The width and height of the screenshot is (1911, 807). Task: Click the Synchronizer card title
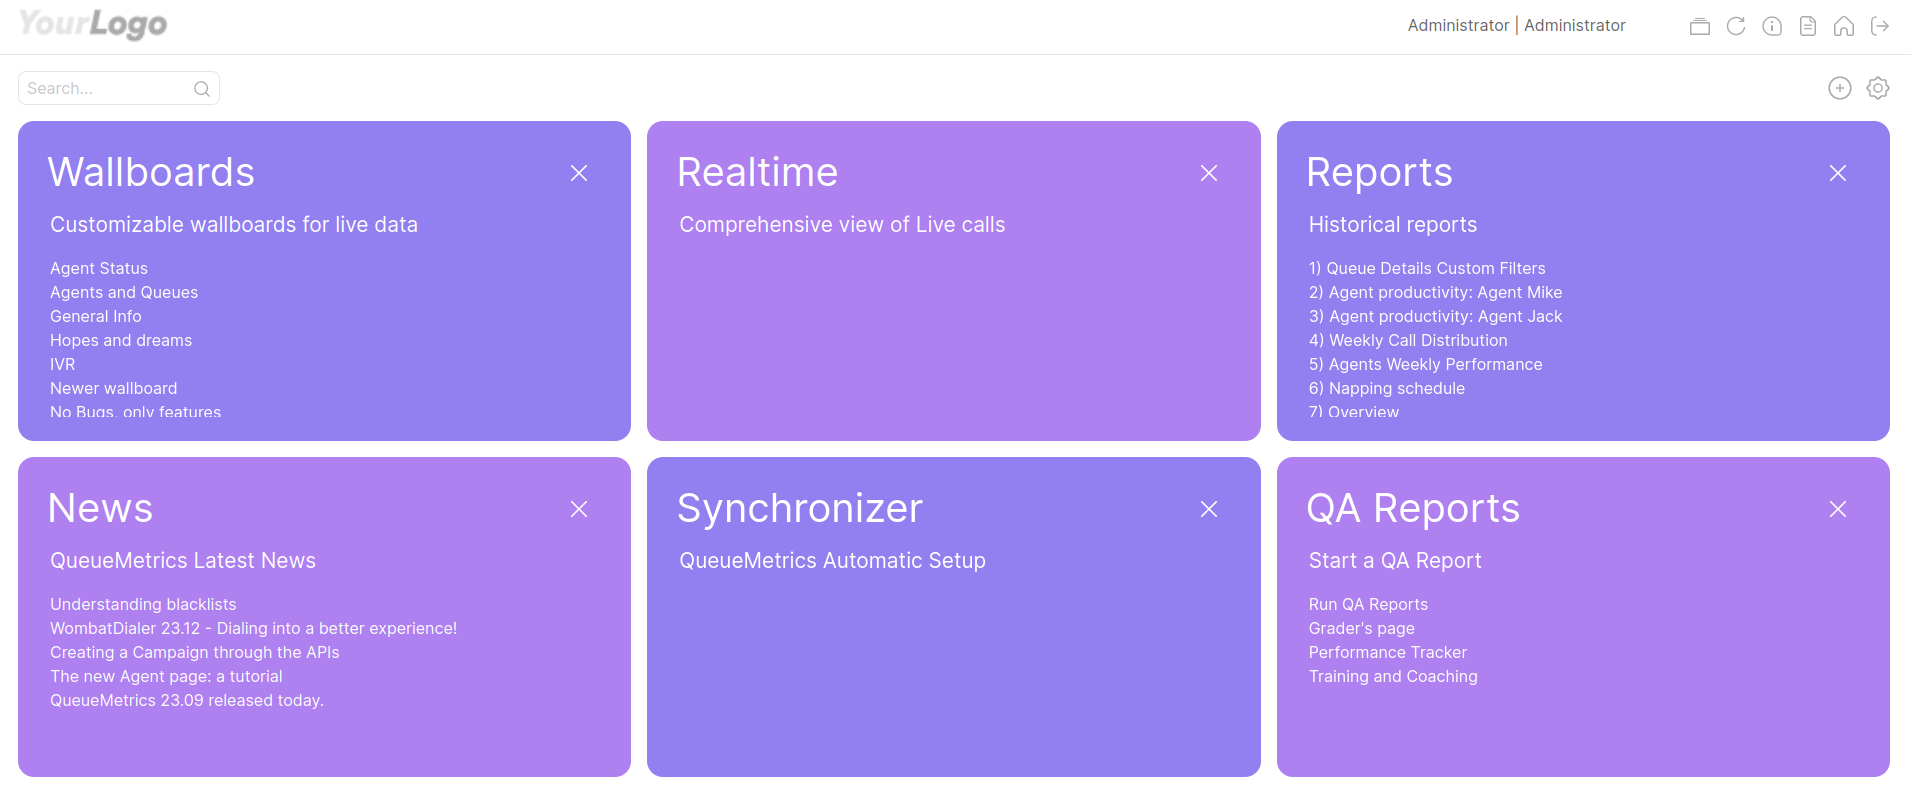tap(799, 508)
